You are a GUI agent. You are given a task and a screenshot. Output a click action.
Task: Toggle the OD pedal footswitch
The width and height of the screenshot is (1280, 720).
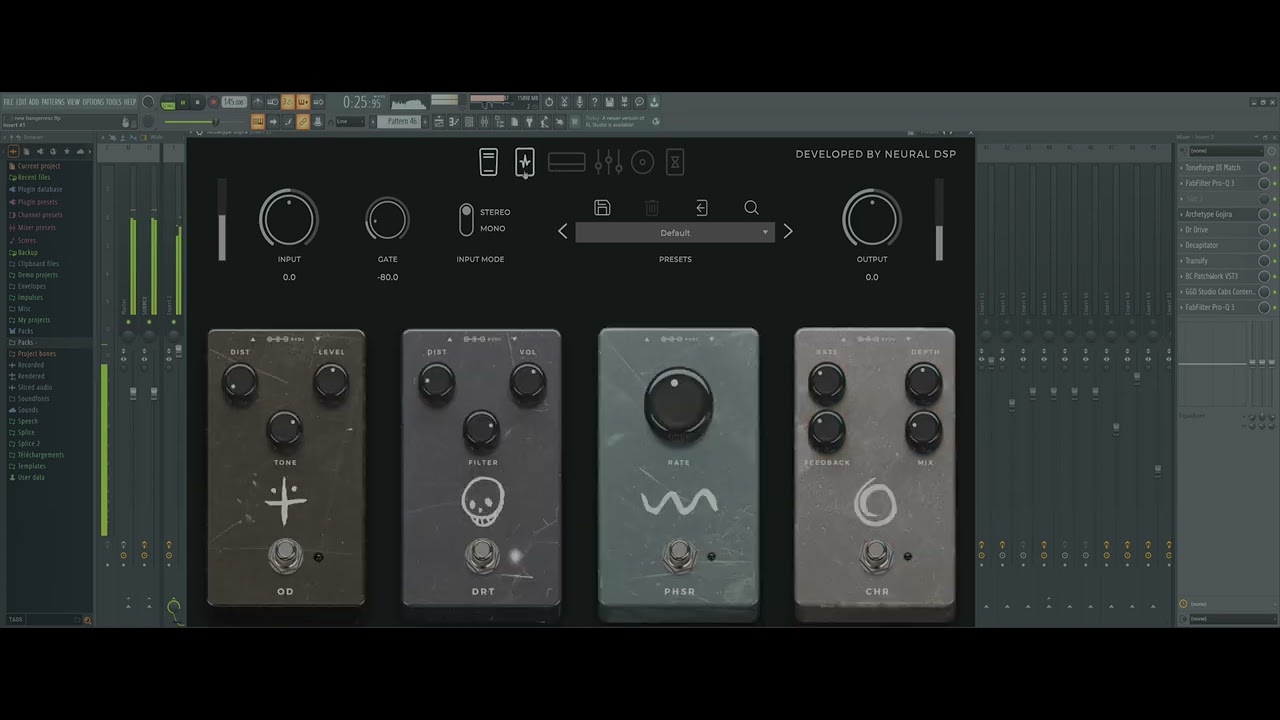[x=285, y=555]
